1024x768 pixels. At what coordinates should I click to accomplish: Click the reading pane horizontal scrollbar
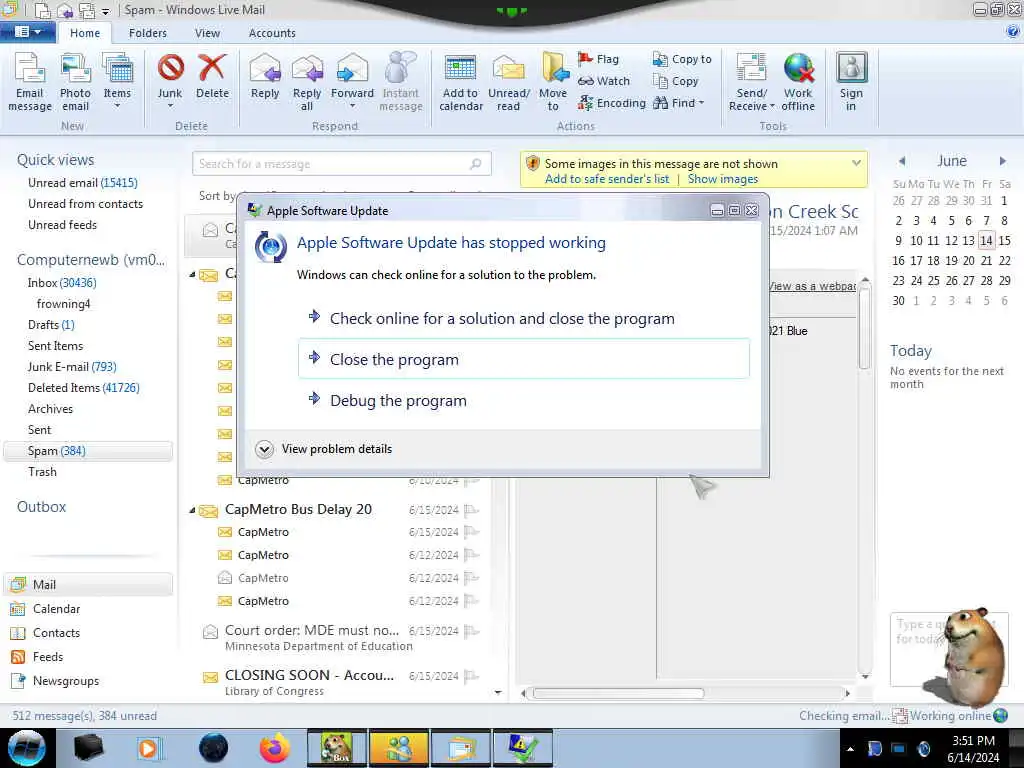pyautogui.click(x=618, y=694)
